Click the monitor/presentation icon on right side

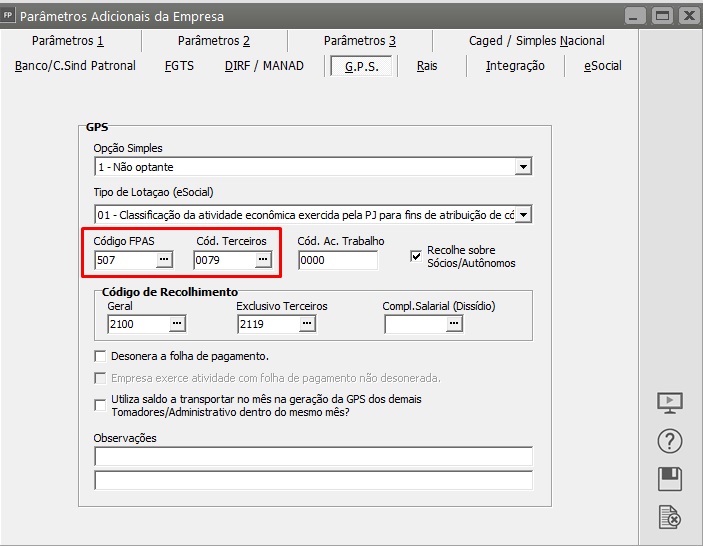pos(670,403)
